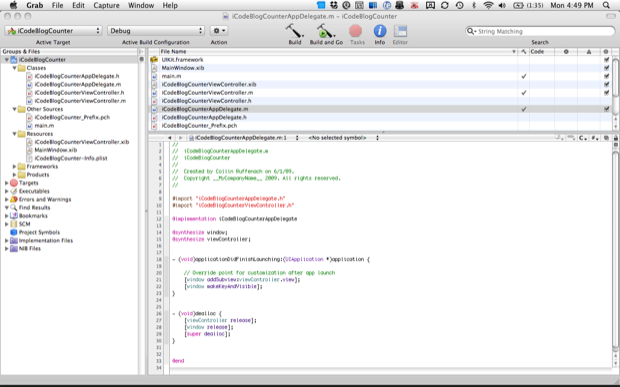Expand the Products group triangle

click(x=14, y=175)
